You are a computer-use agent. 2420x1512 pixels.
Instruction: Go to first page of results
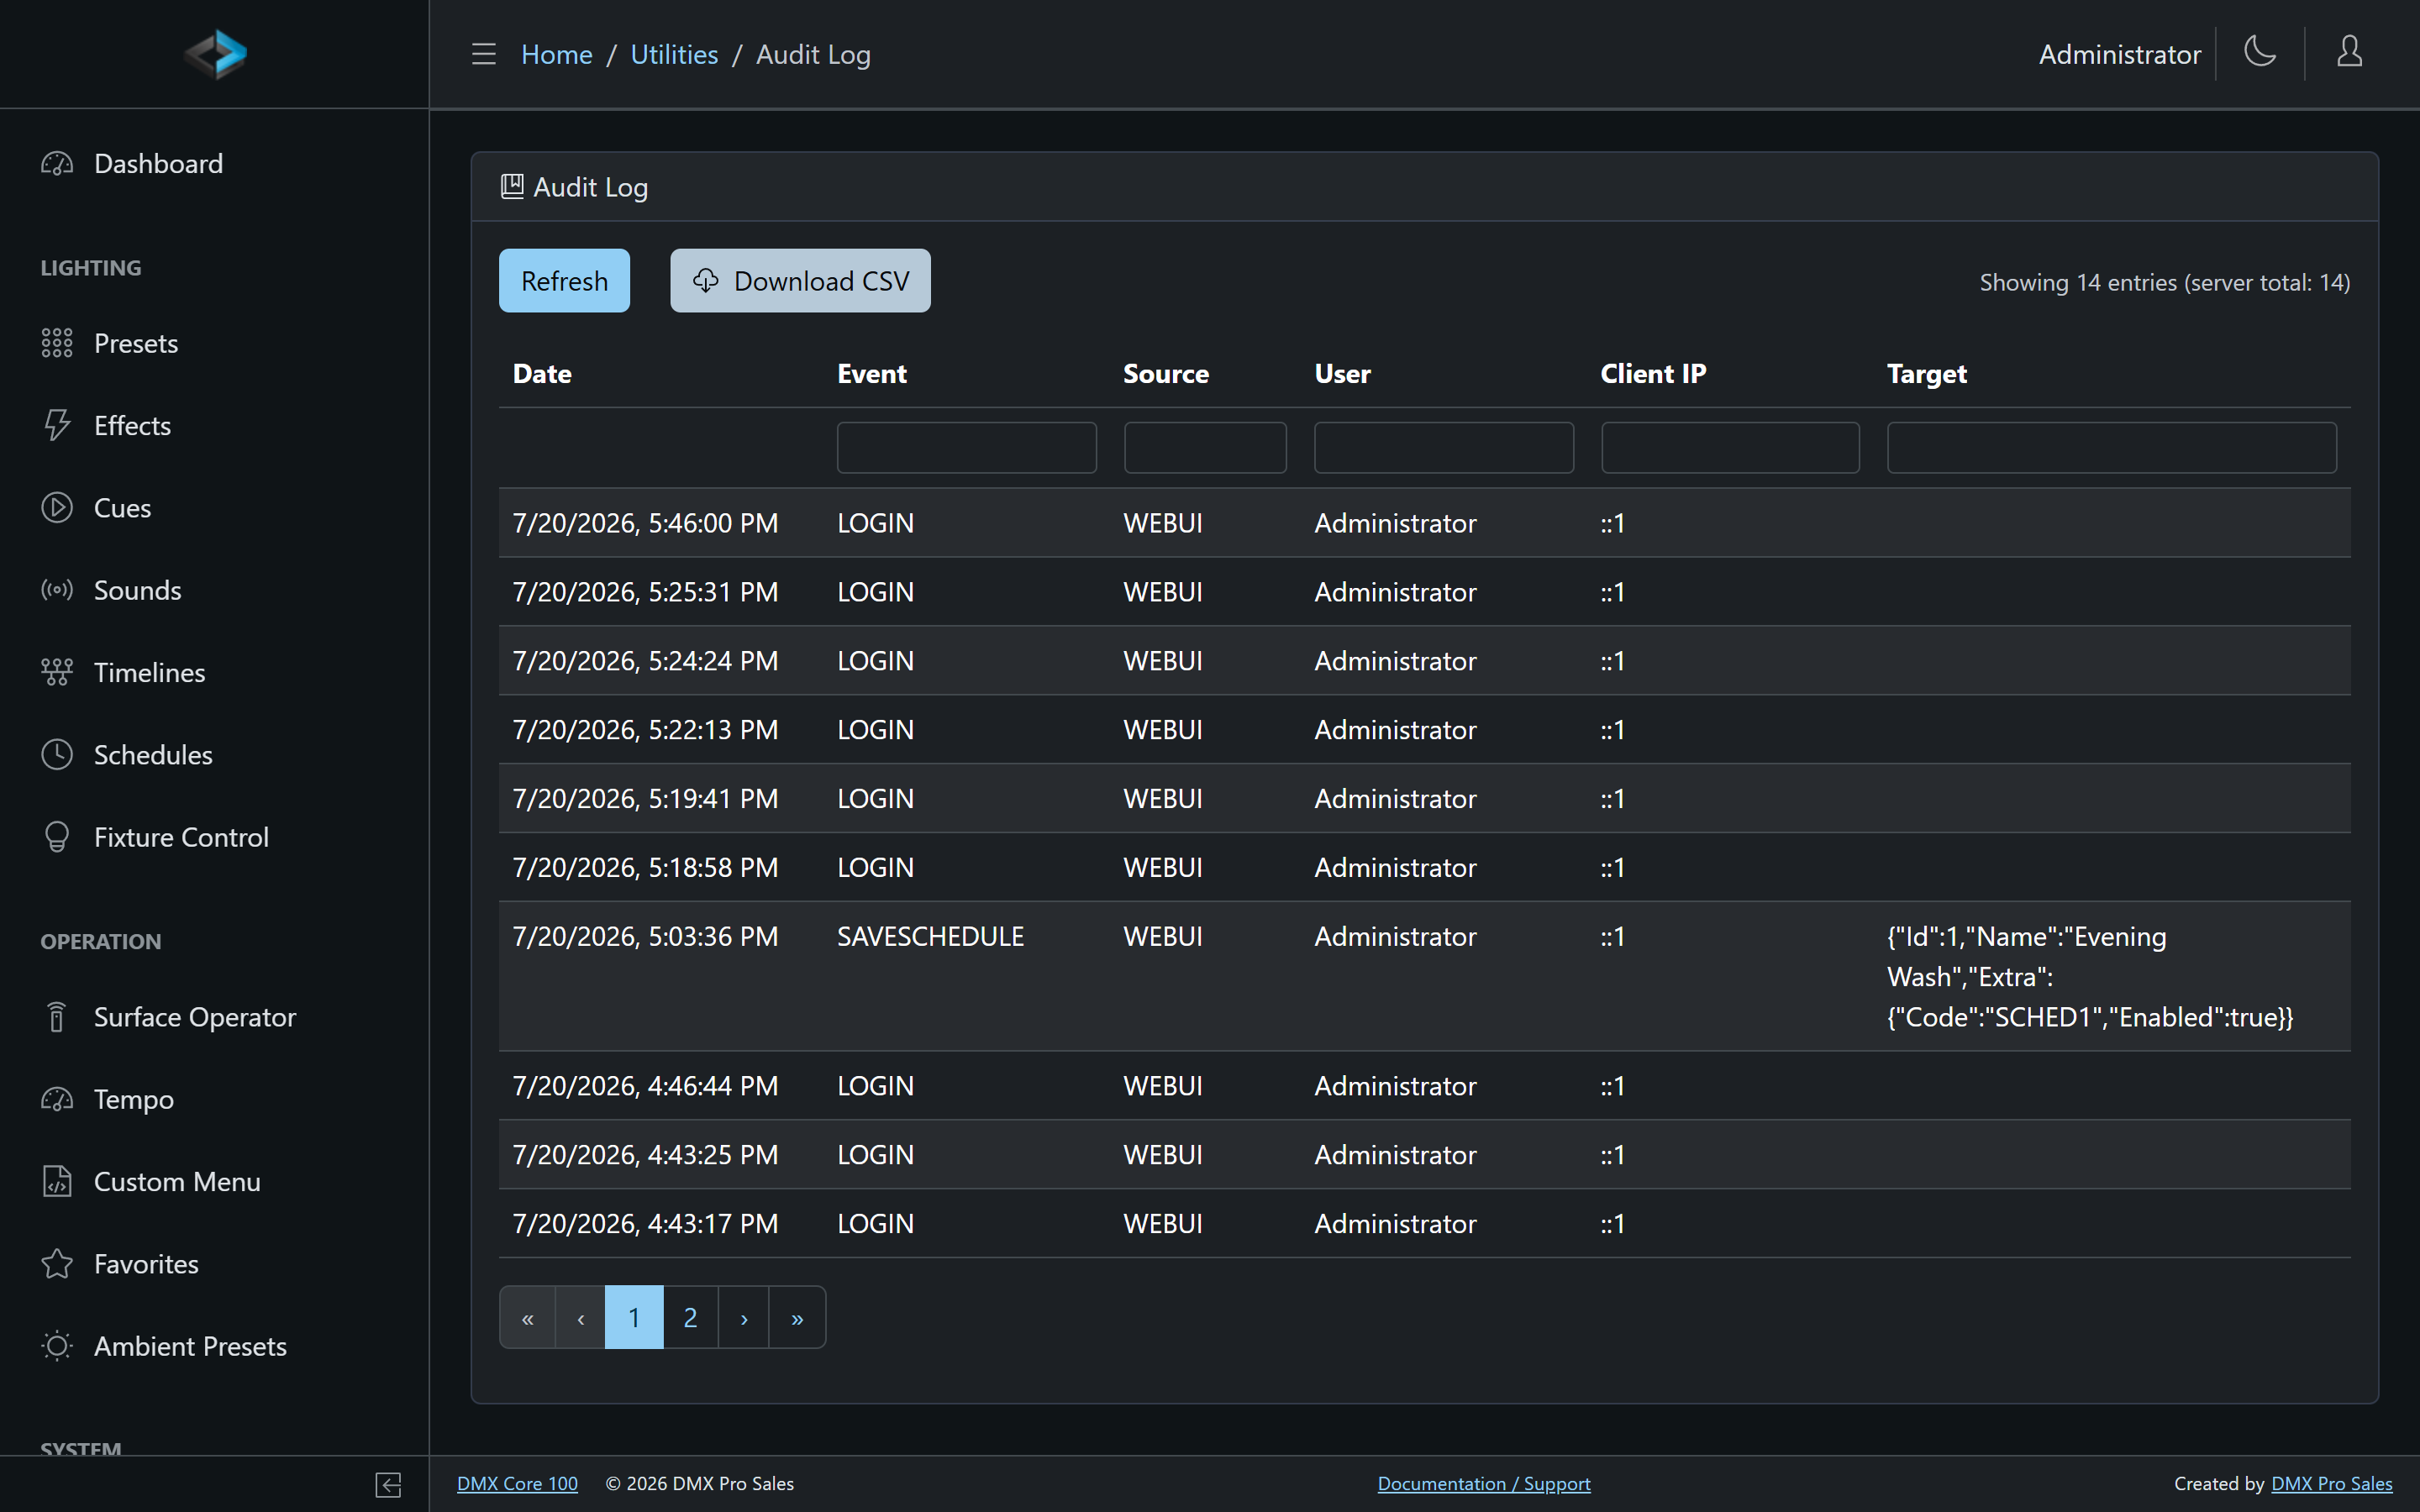click(527, 1318)
